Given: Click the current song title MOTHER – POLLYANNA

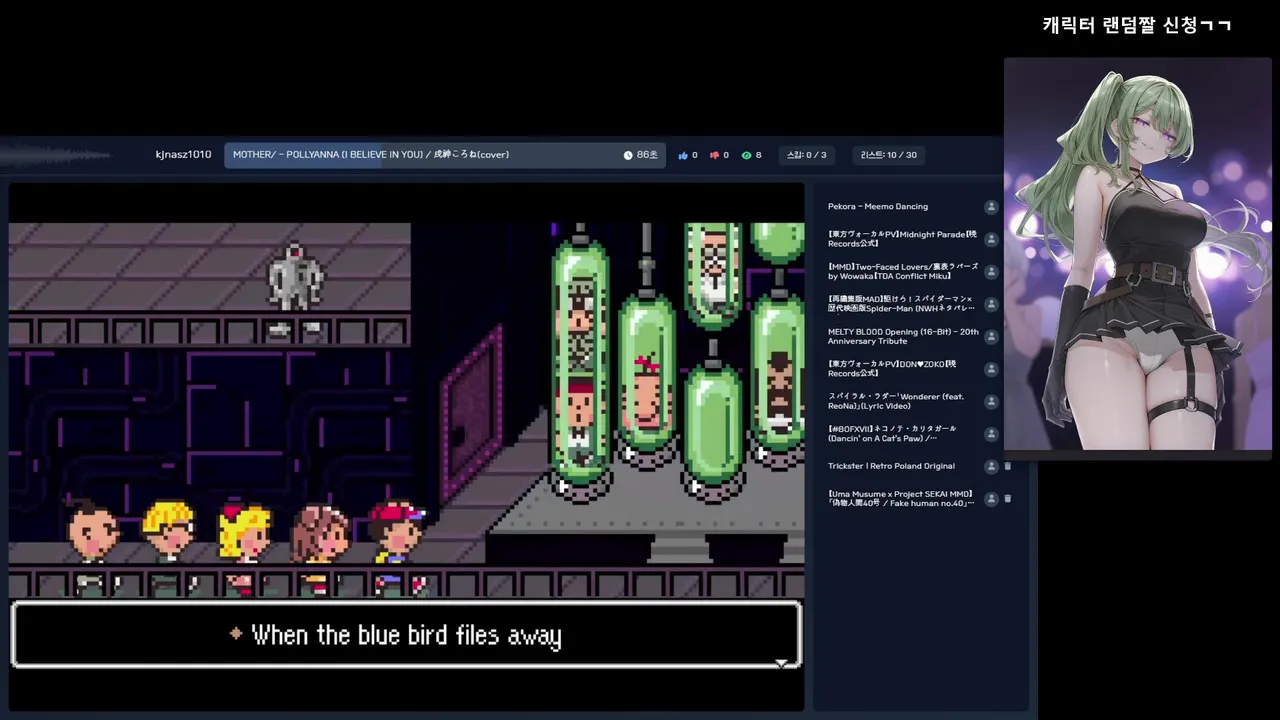Looking at the screenshot, I should pyautogui.click(x=371, y=155).
